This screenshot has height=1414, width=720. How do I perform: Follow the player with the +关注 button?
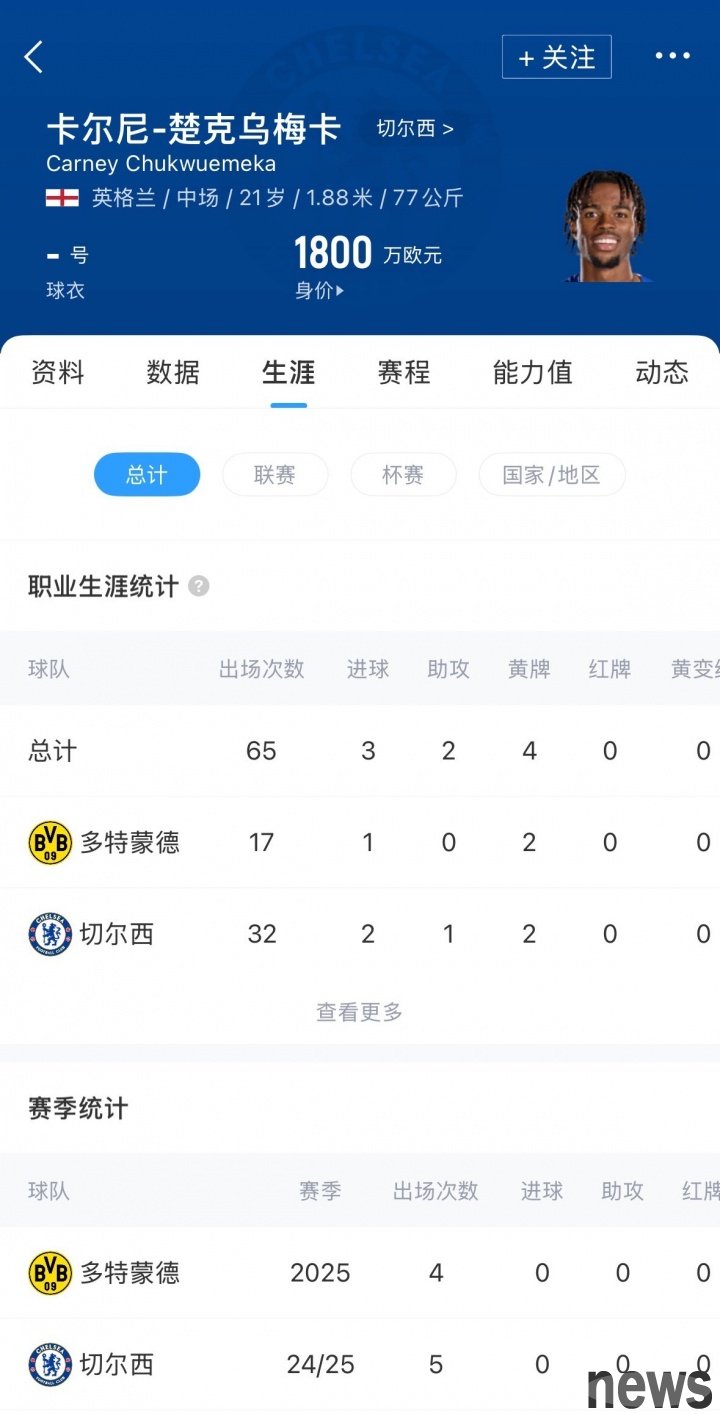coord(557,57)
